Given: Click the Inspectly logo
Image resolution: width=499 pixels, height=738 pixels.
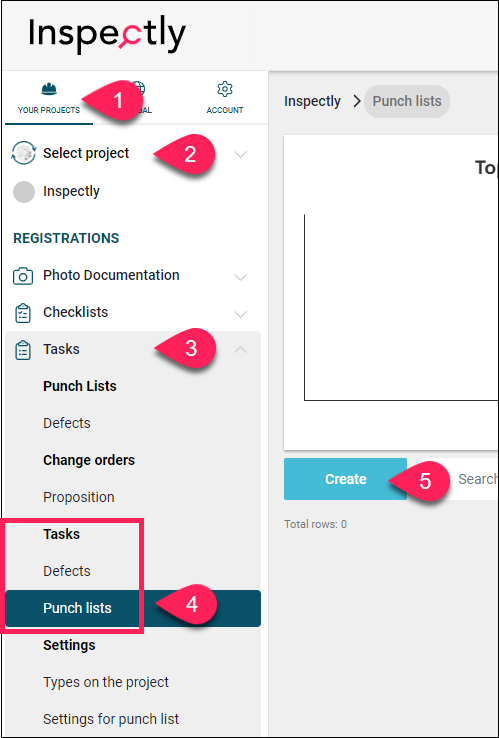Looking at the screenshot, I should (x=107, y=35).
